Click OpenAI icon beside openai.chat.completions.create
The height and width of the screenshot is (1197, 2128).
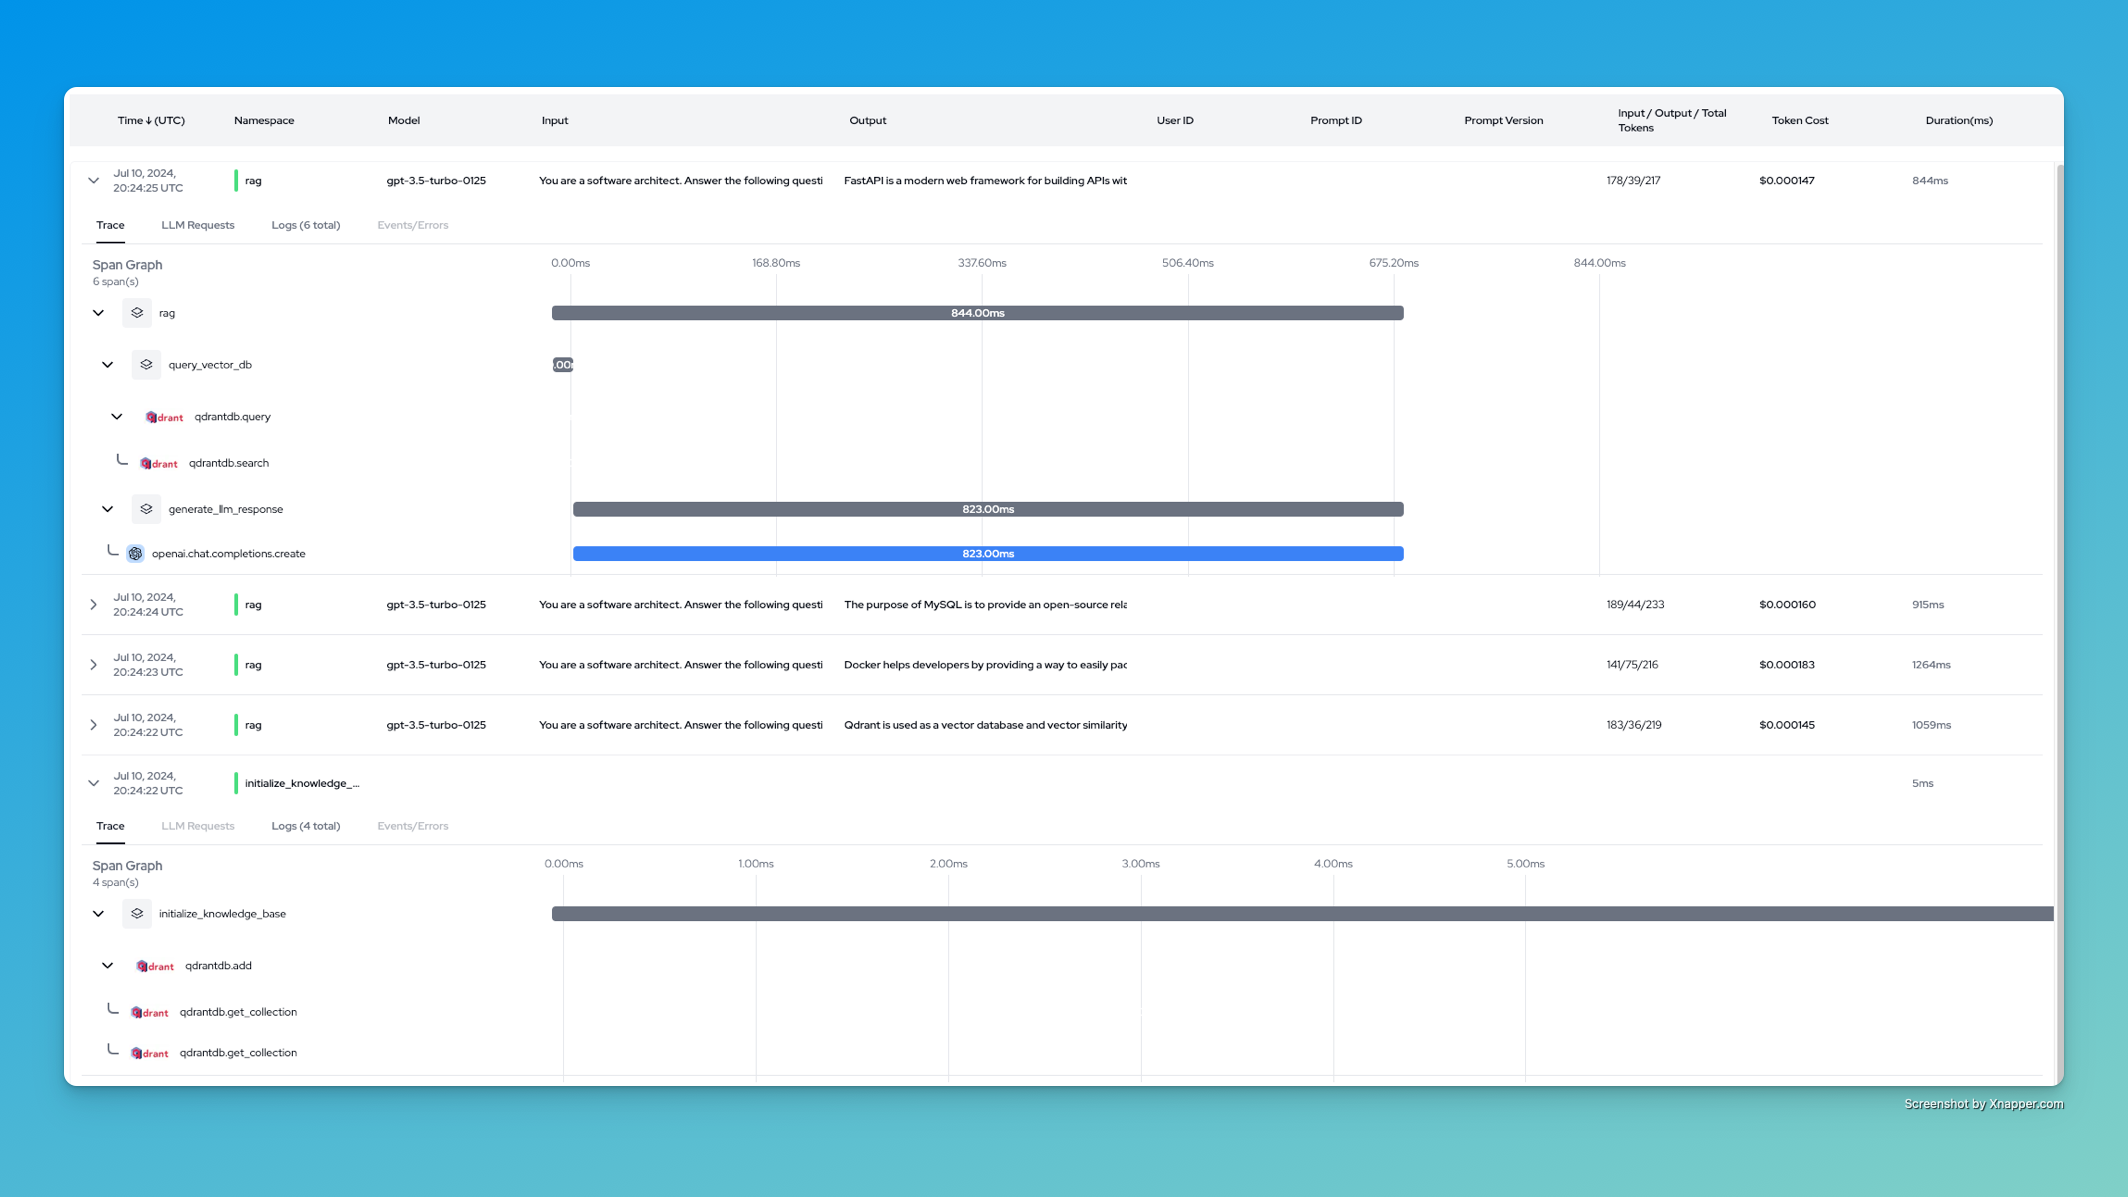coord(136,554)
